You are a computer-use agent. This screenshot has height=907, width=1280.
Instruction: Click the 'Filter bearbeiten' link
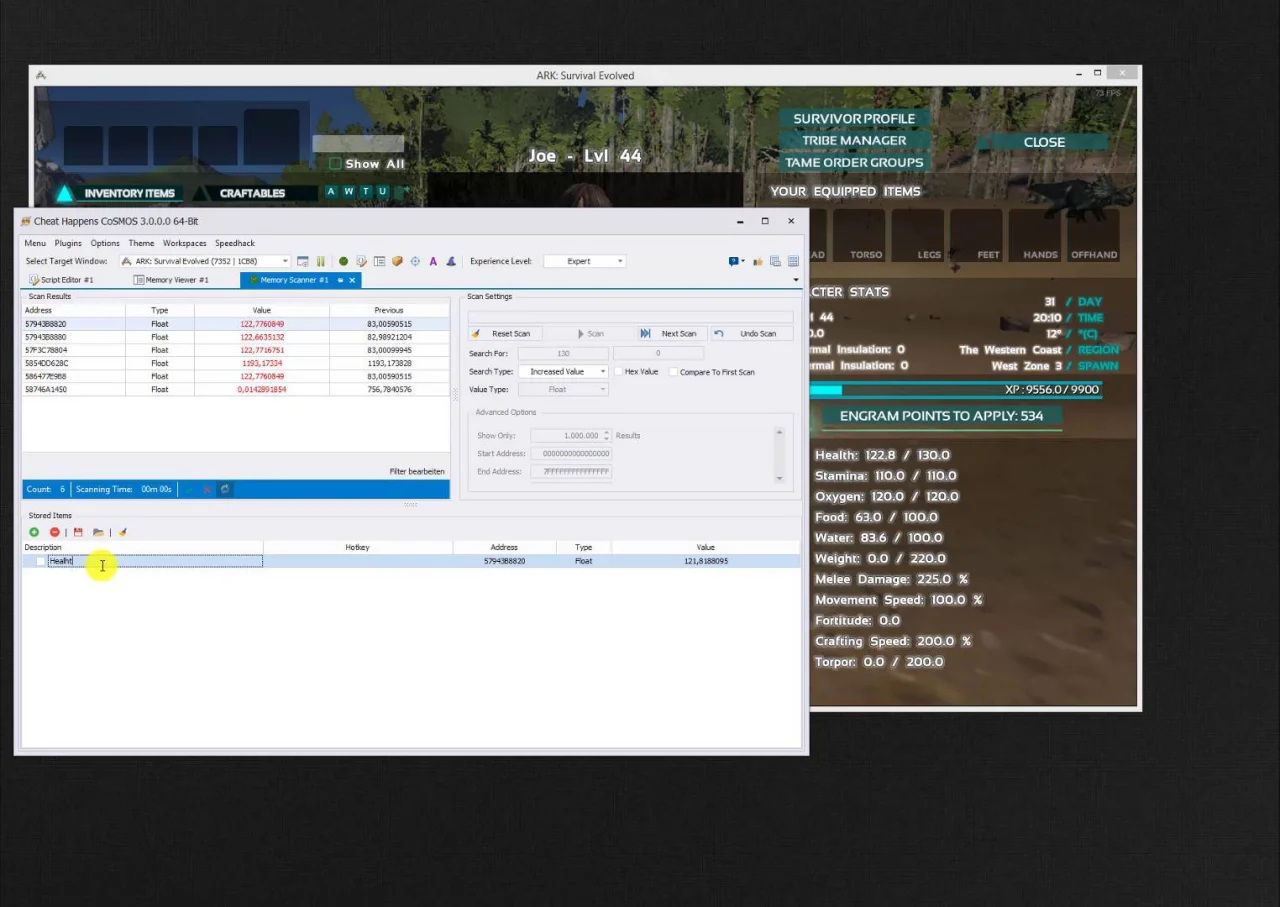click(x=417, y=471)
